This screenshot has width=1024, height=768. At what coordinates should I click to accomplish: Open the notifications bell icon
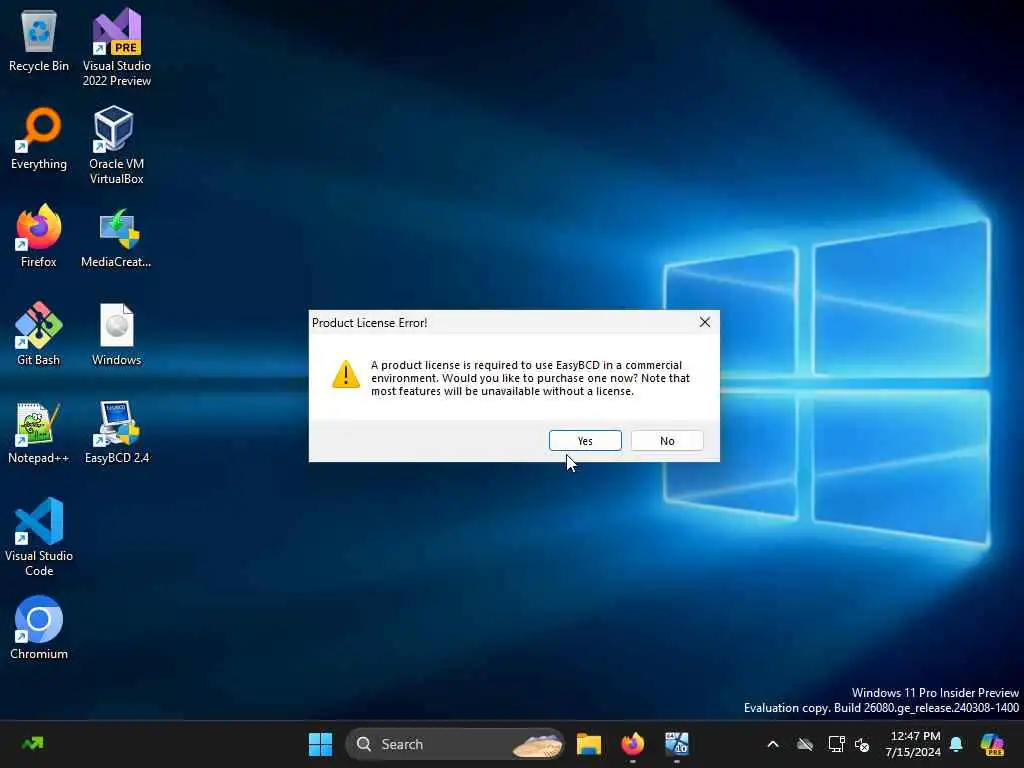pyautogui.click(x=956, y=744)
